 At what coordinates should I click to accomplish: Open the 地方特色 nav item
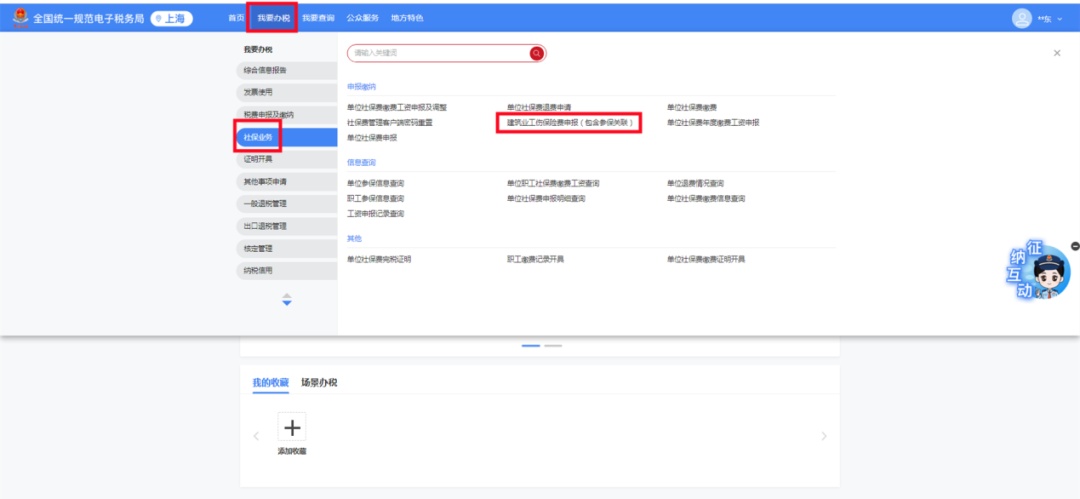[407, 19]
